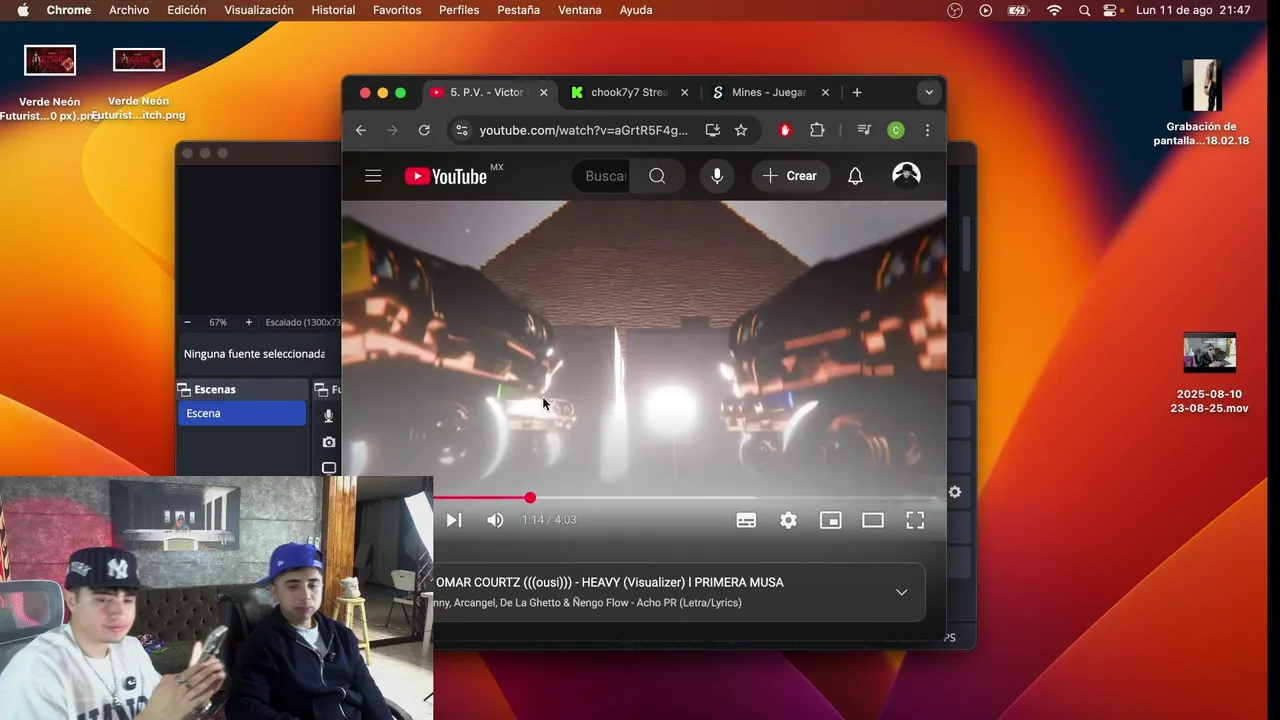Open Spotlight search in menu bar
The height and width of the screenshot is (720, 1280).
(1084, 10)
